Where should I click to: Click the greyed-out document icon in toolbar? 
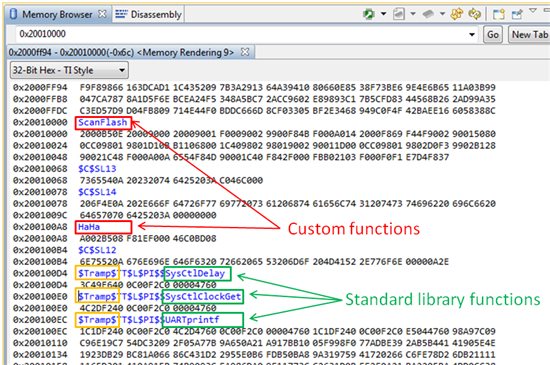pos(399,14)
